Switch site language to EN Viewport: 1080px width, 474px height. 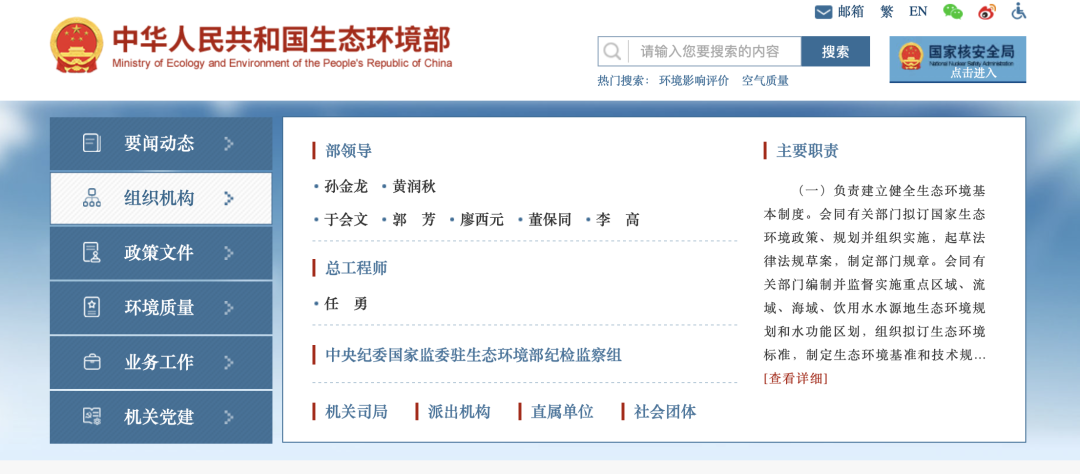(x=918, y=12)
